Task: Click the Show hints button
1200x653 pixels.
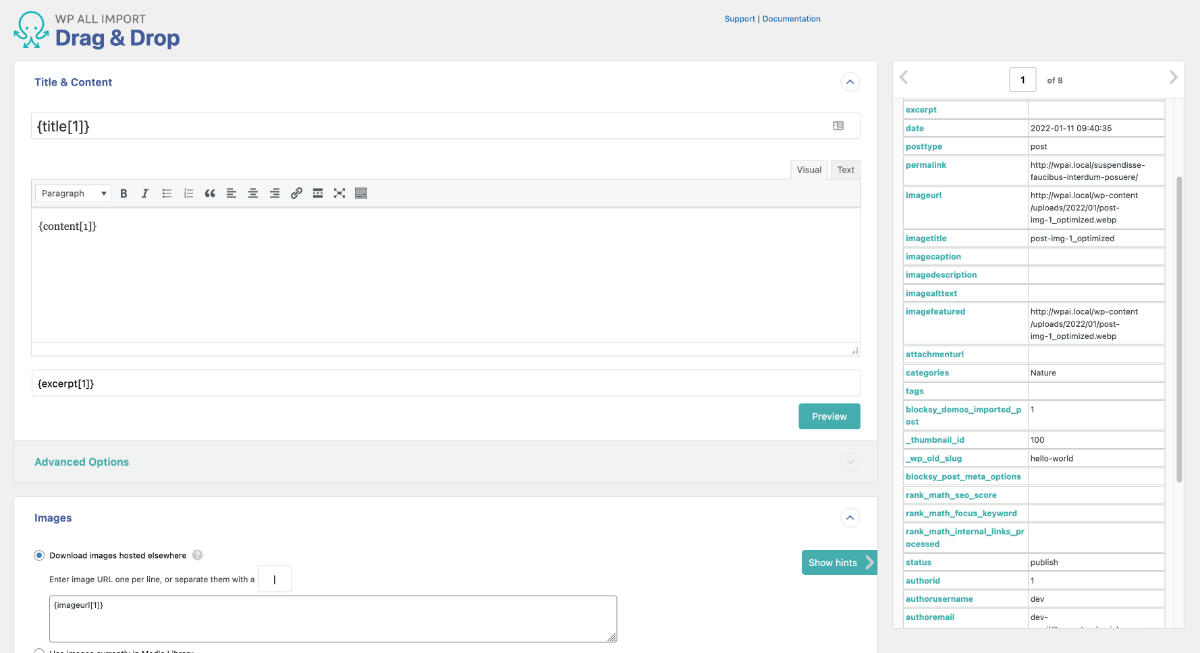Action: click(839, 562)
